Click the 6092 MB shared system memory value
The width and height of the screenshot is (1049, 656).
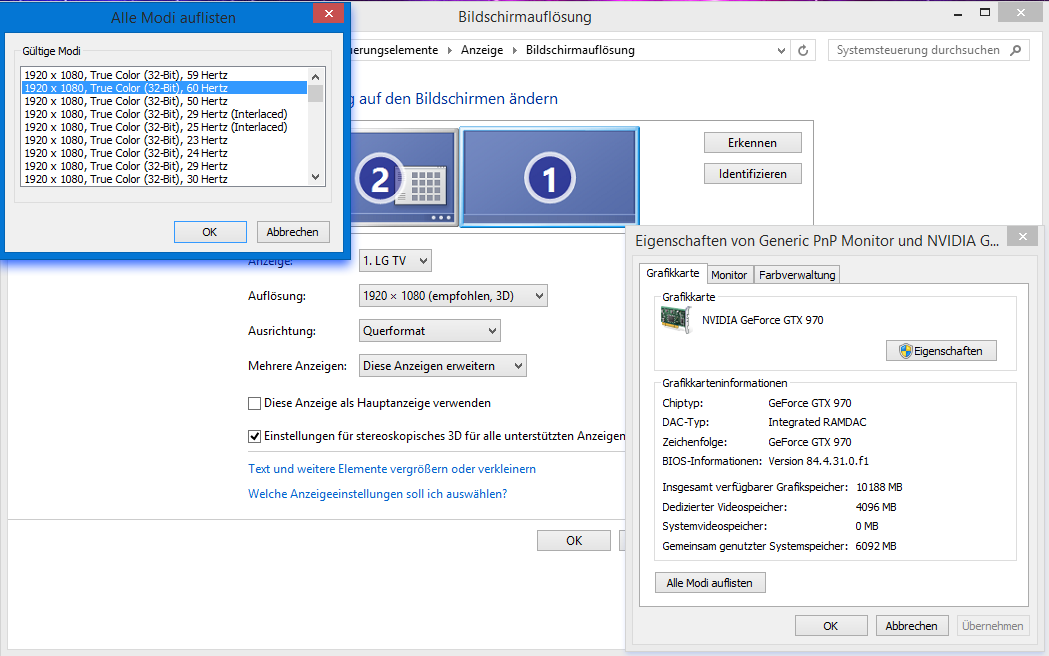pos(876,546)
